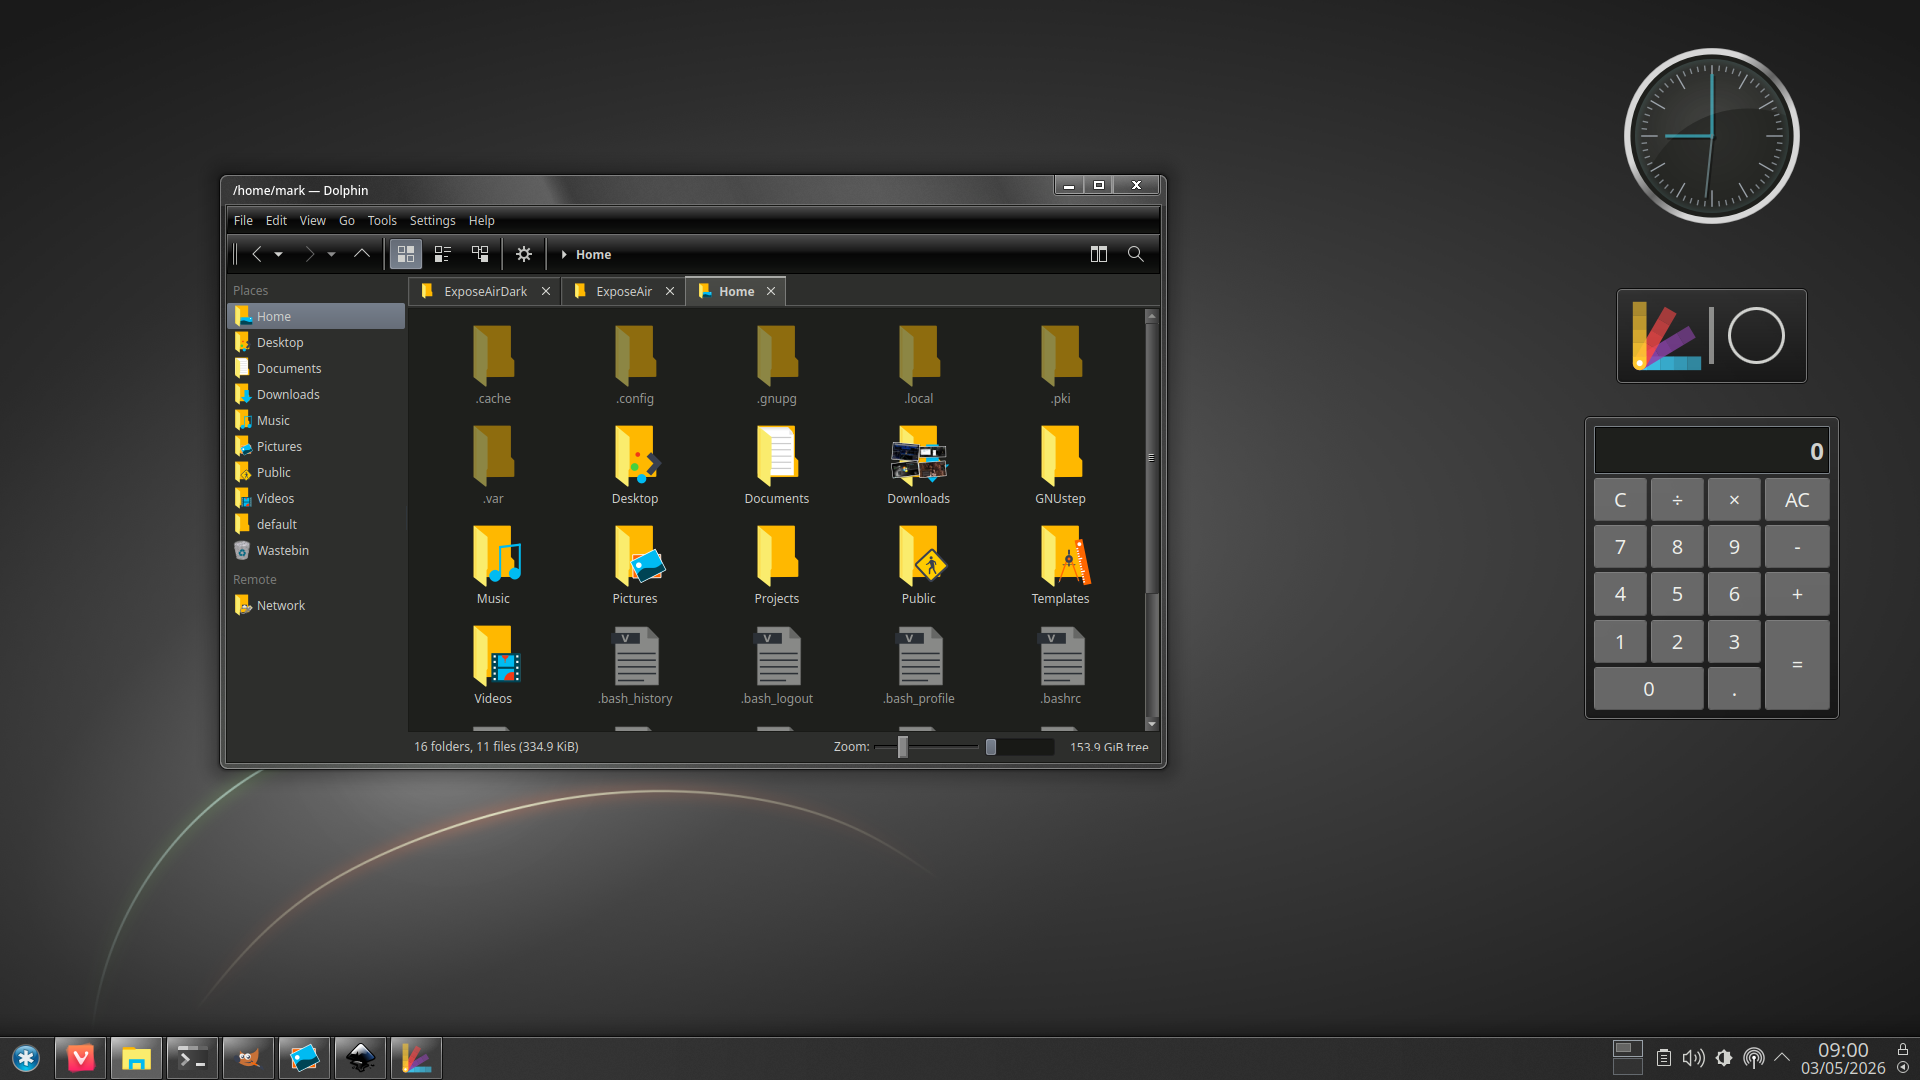Go up to the parent folder
The image size is (1920, 1080).
click(362, 254)
